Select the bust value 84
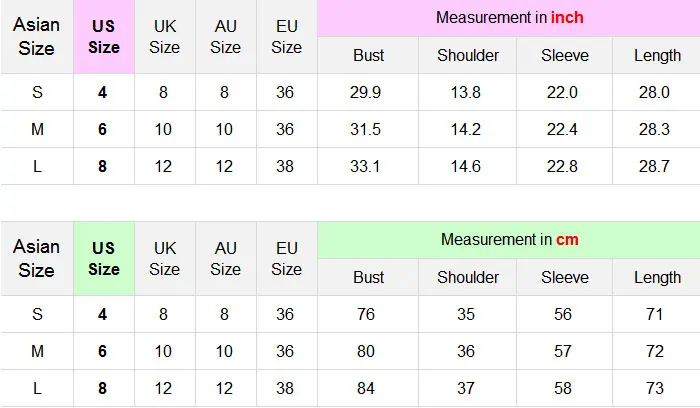Screen dimensions: 700x408 click(x=367, y=389)
